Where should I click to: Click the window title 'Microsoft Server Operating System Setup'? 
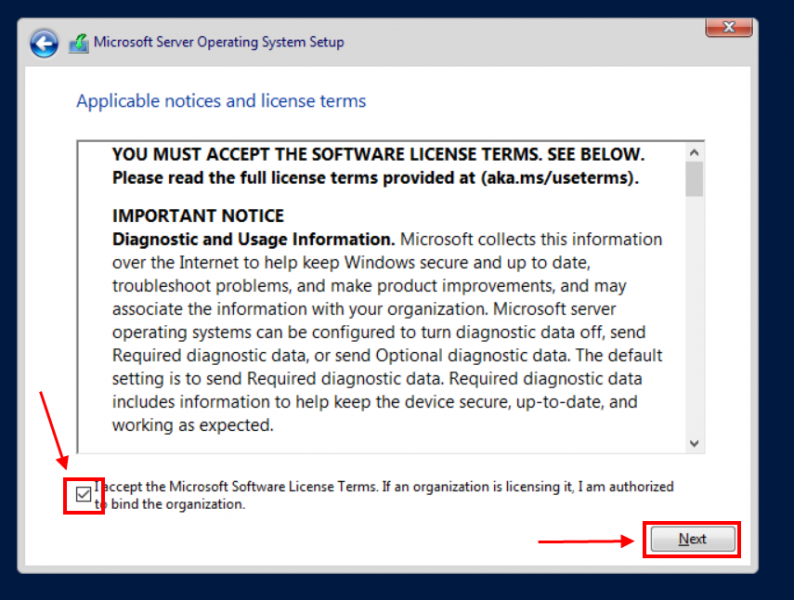point(219,42)
